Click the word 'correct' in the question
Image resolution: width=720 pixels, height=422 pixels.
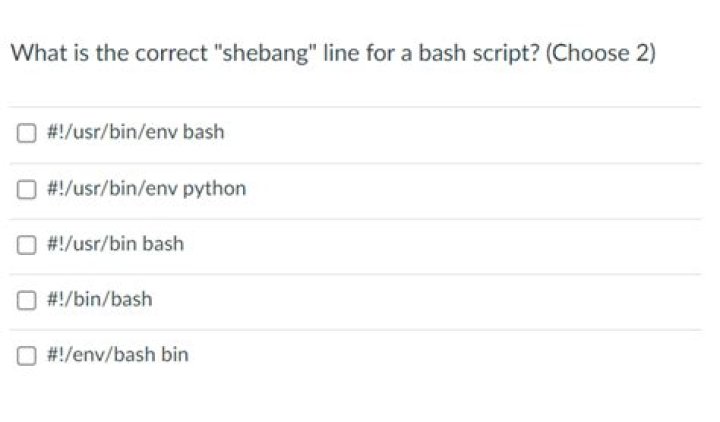click(145, 54)
